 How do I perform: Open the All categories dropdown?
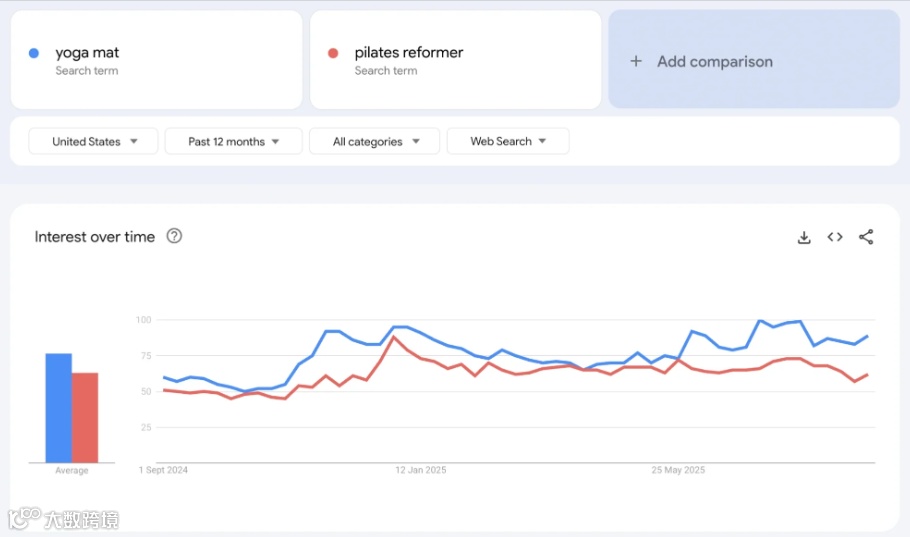click(374, 142)
